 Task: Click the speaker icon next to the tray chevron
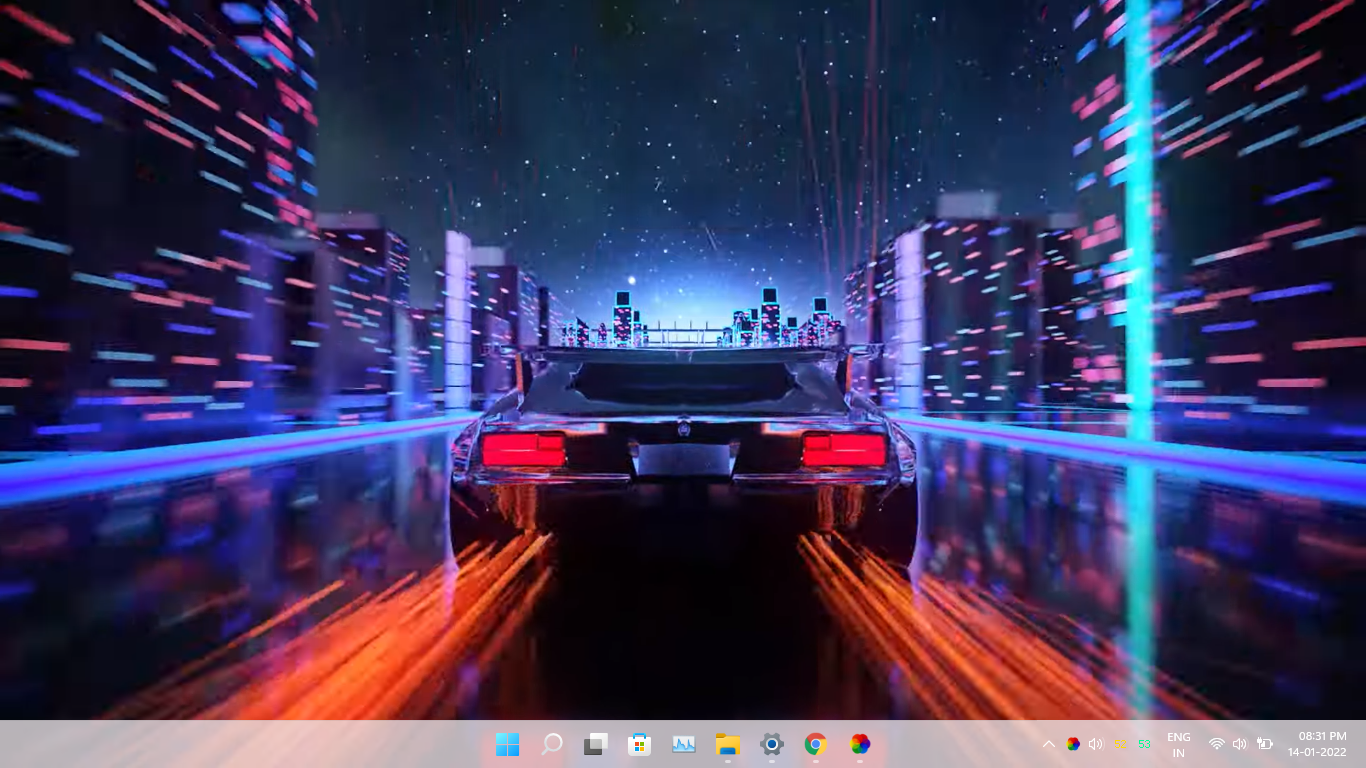pyautogui.click(x=1095, y=744)
